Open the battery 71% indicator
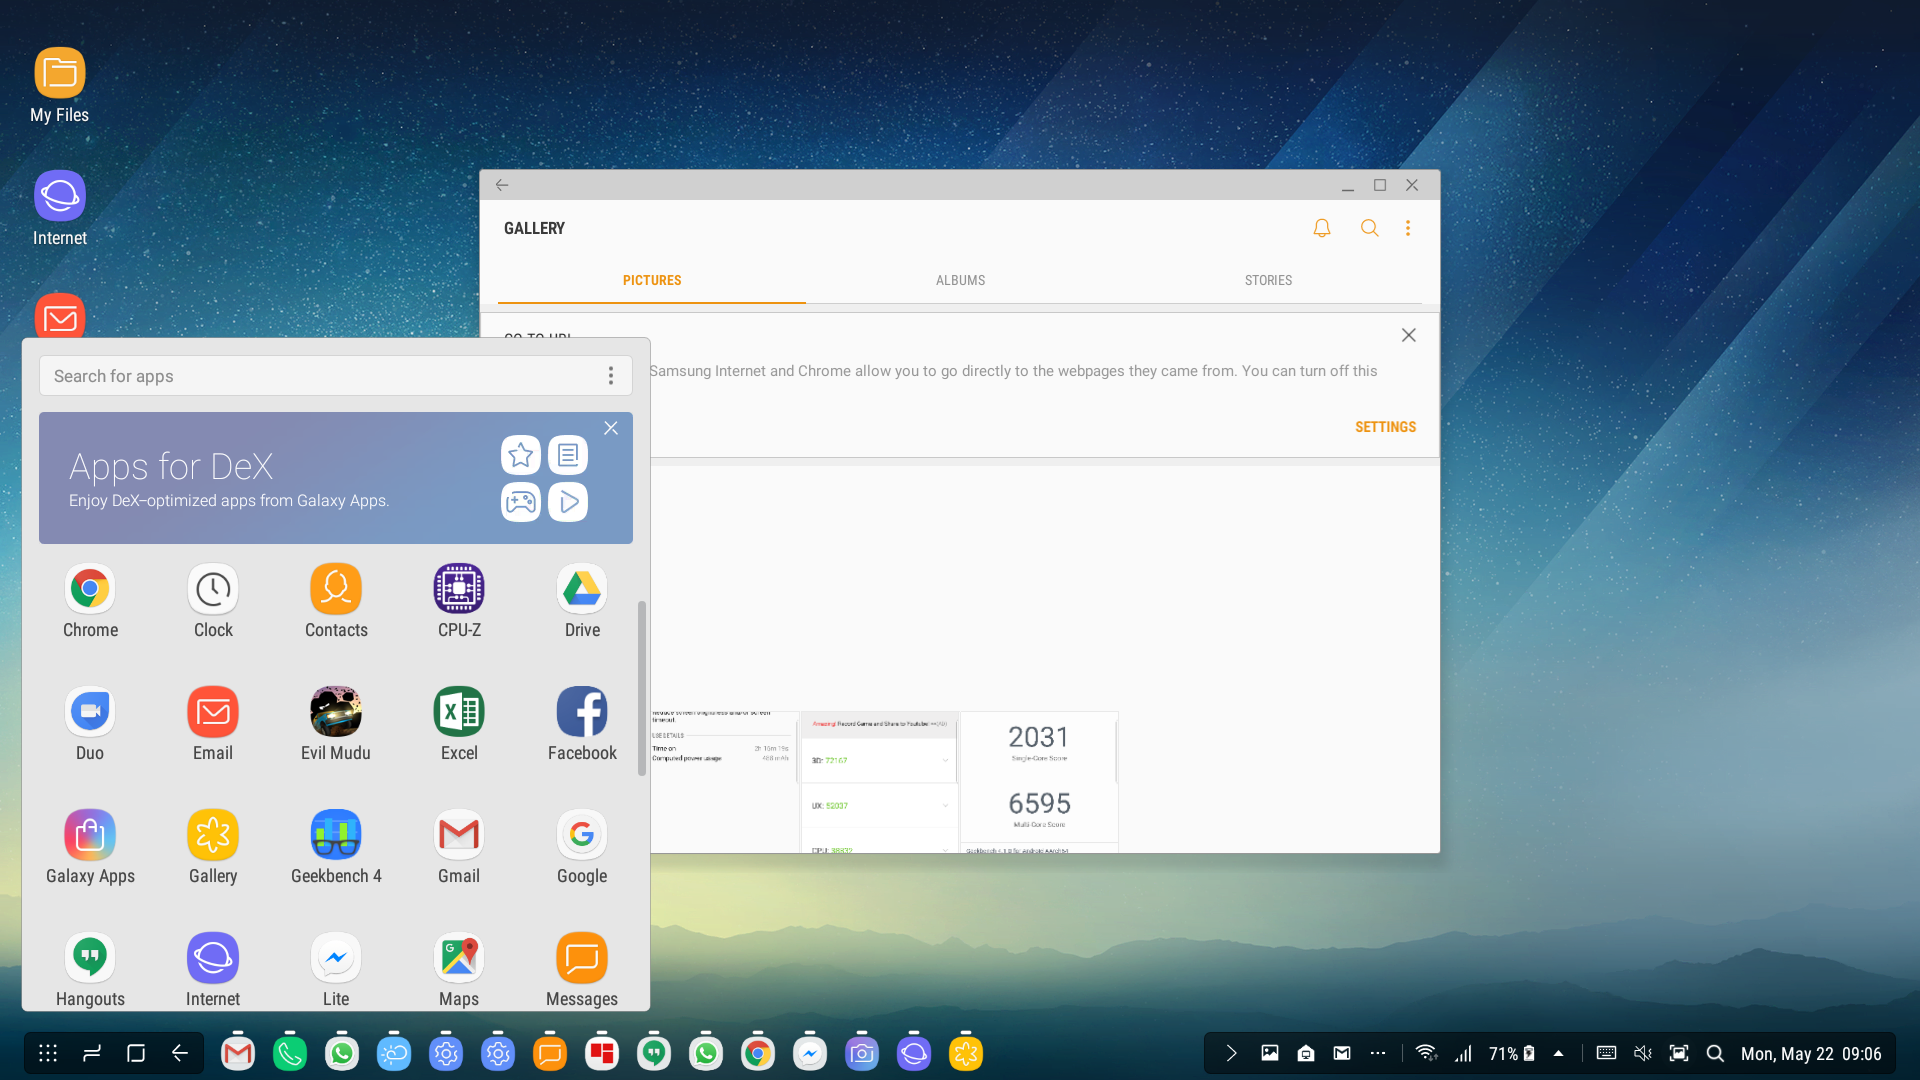Screen dimensions: 1920x1080 [1512, 1054]
